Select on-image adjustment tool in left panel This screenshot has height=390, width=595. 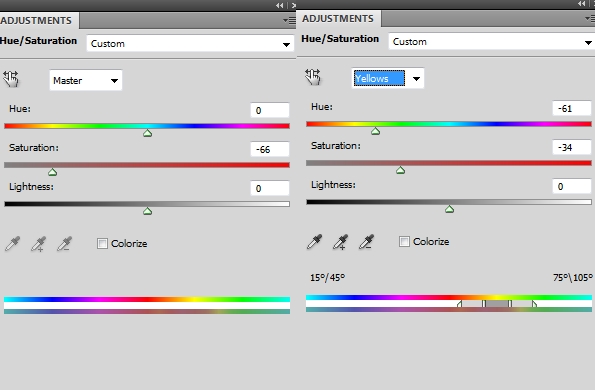pos(11,79)
